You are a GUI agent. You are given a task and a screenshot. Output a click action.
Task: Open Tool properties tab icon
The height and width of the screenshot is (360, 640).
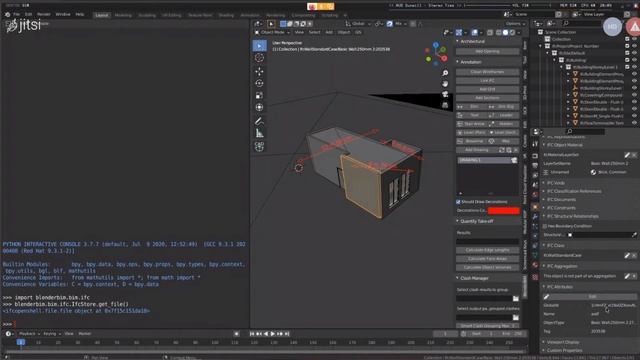click(x=535, y=144)
